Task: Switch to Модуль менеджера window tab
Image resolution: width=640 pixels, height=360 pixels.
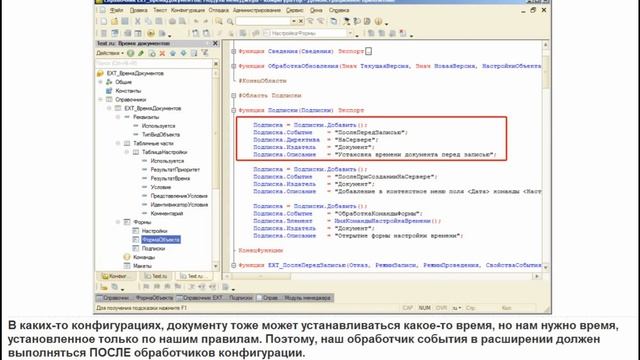Action: click(x=295, y=298)
